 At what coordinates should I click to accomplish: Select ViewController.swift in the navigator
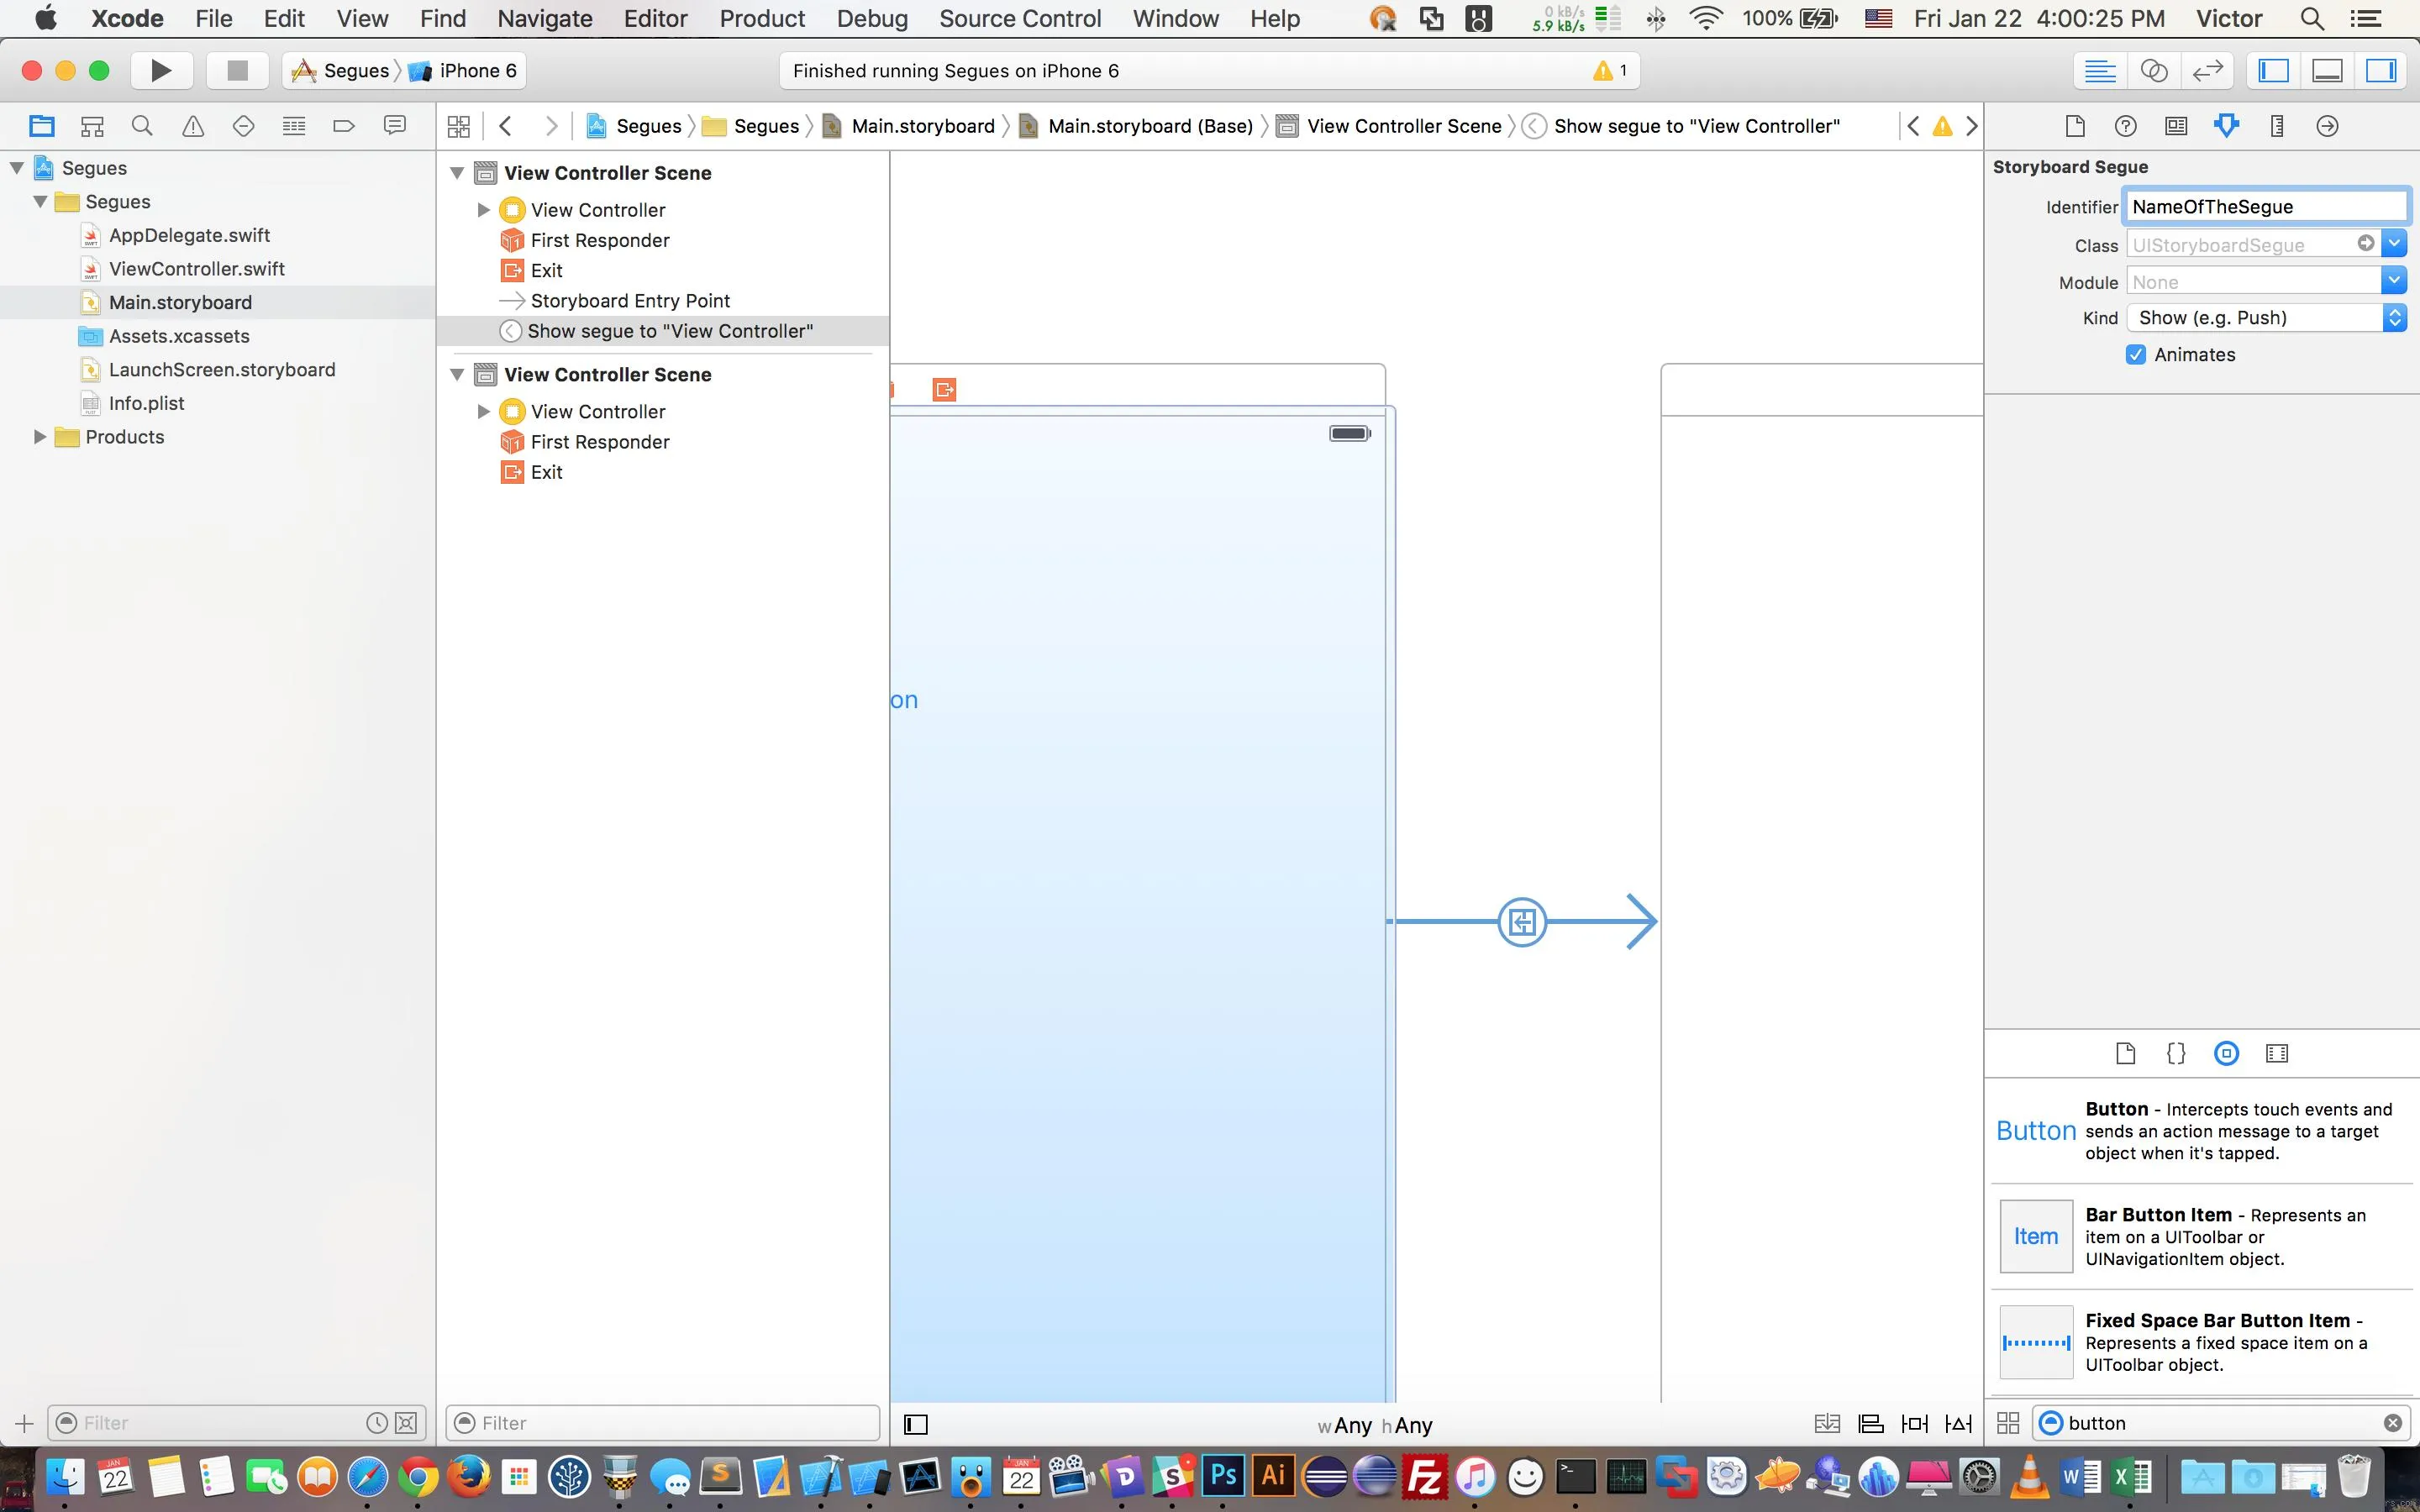pos(196,269)
